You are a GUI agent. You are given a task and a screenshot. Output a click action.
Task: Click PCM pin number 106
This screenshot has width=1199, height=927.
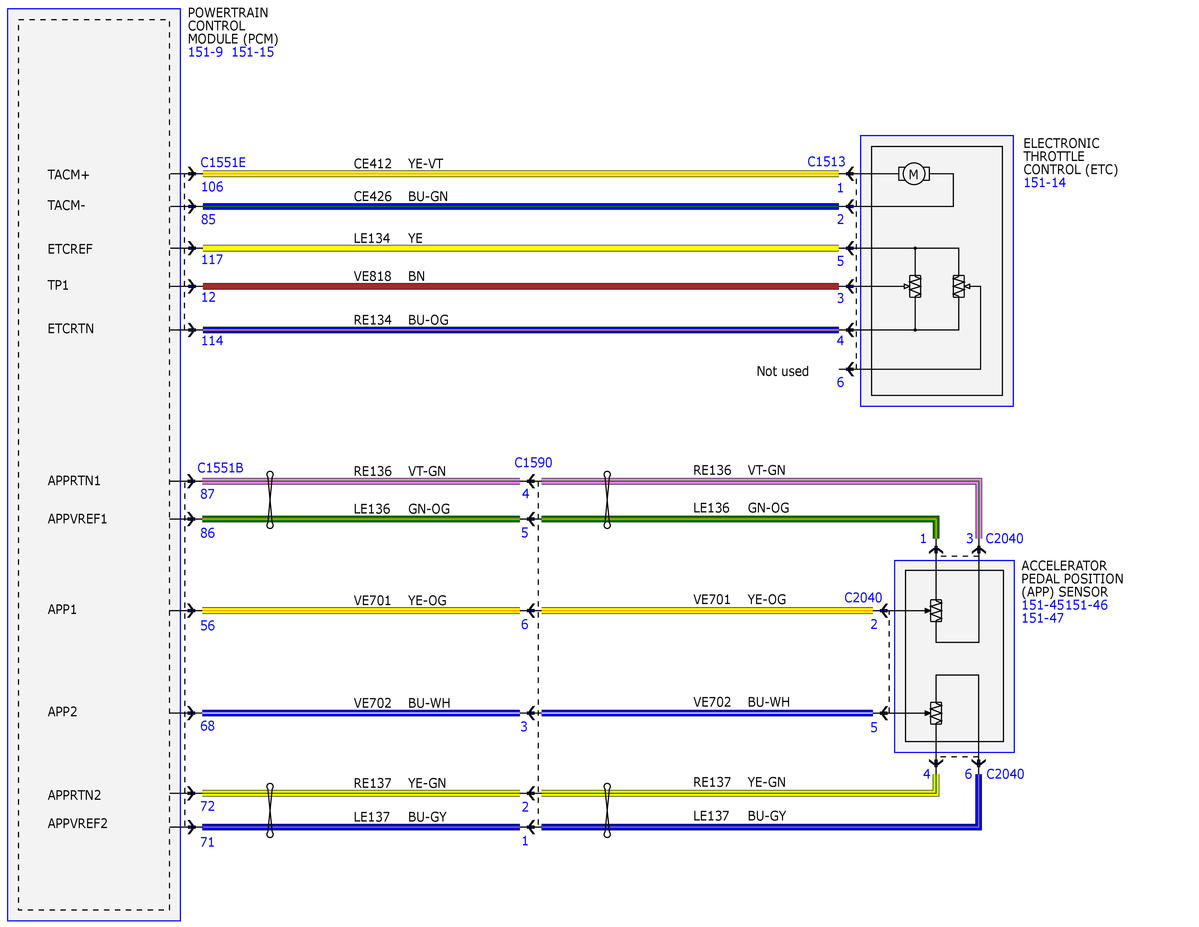pos(212,187)
